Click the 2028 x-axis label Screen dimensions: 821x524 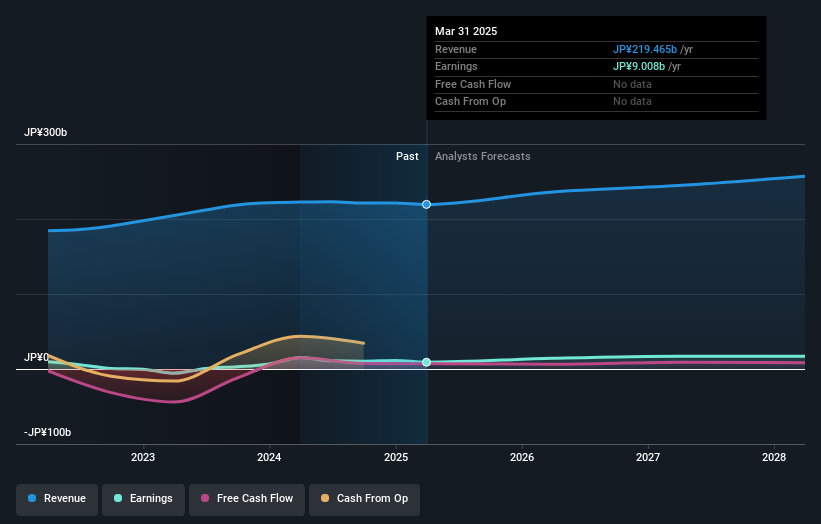point(774,457)
